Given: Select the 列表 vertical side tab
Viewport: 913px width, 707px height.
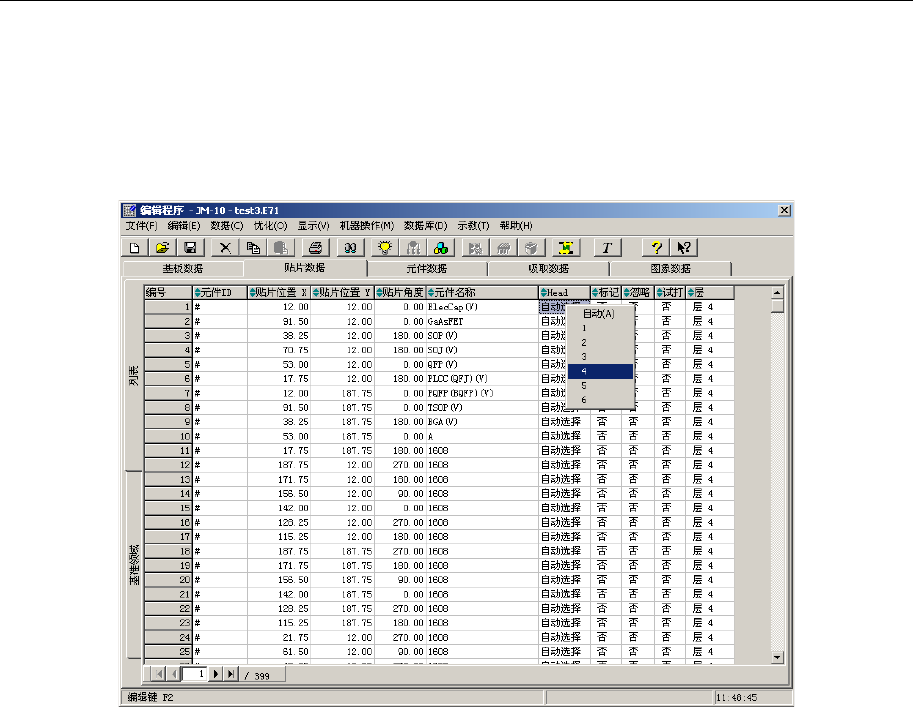Looking at the screenshot, I should pyautogui.click(x=134, y=376).
